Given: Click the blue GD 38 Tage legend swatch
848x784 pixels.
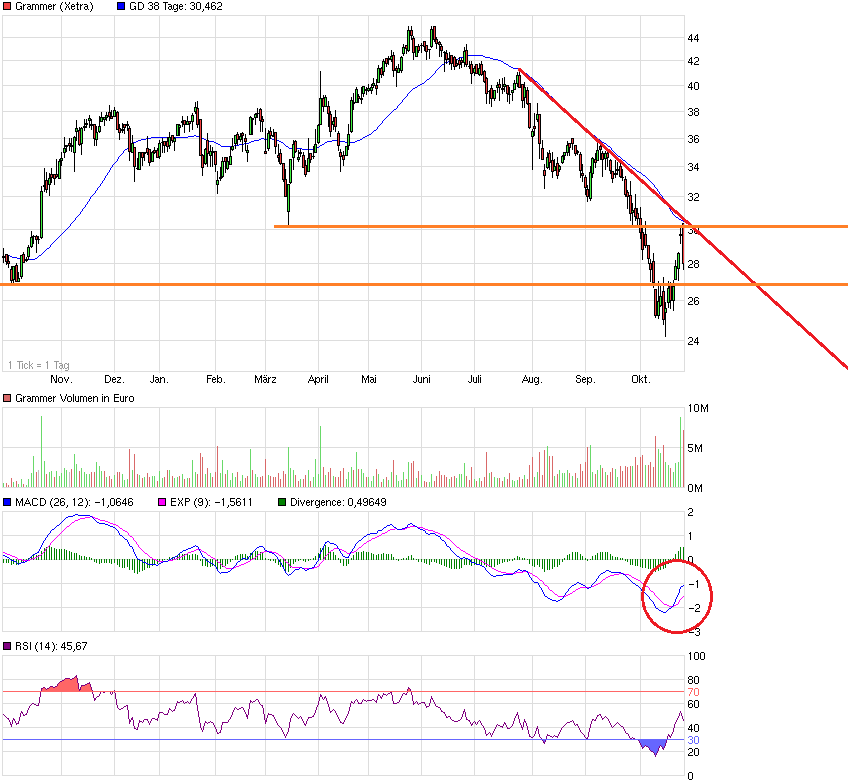Looking at the screenshot, I should click(122, 7).
